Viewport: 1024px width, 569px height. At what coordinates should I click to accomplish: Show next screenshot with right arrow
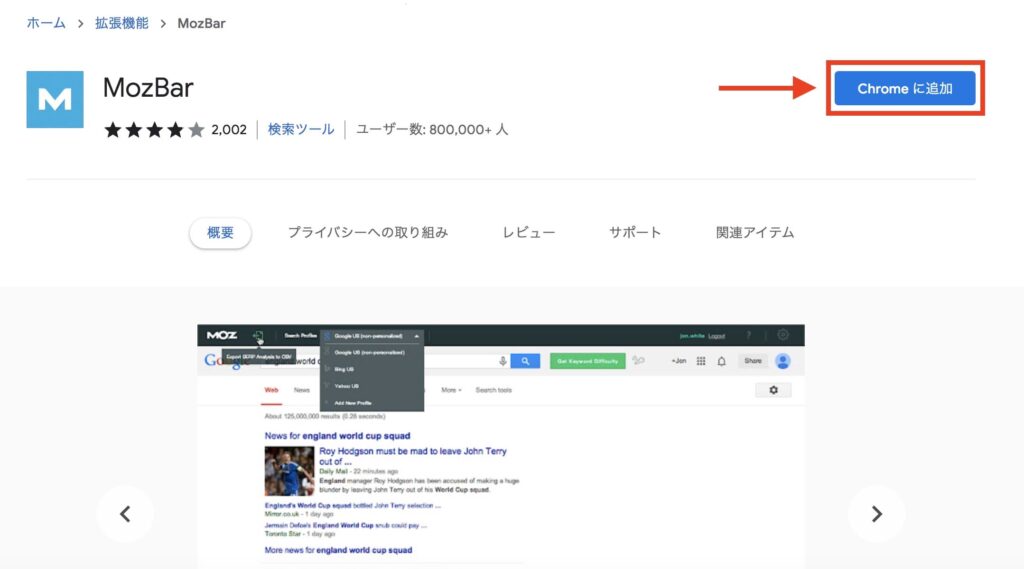[876, 514]
